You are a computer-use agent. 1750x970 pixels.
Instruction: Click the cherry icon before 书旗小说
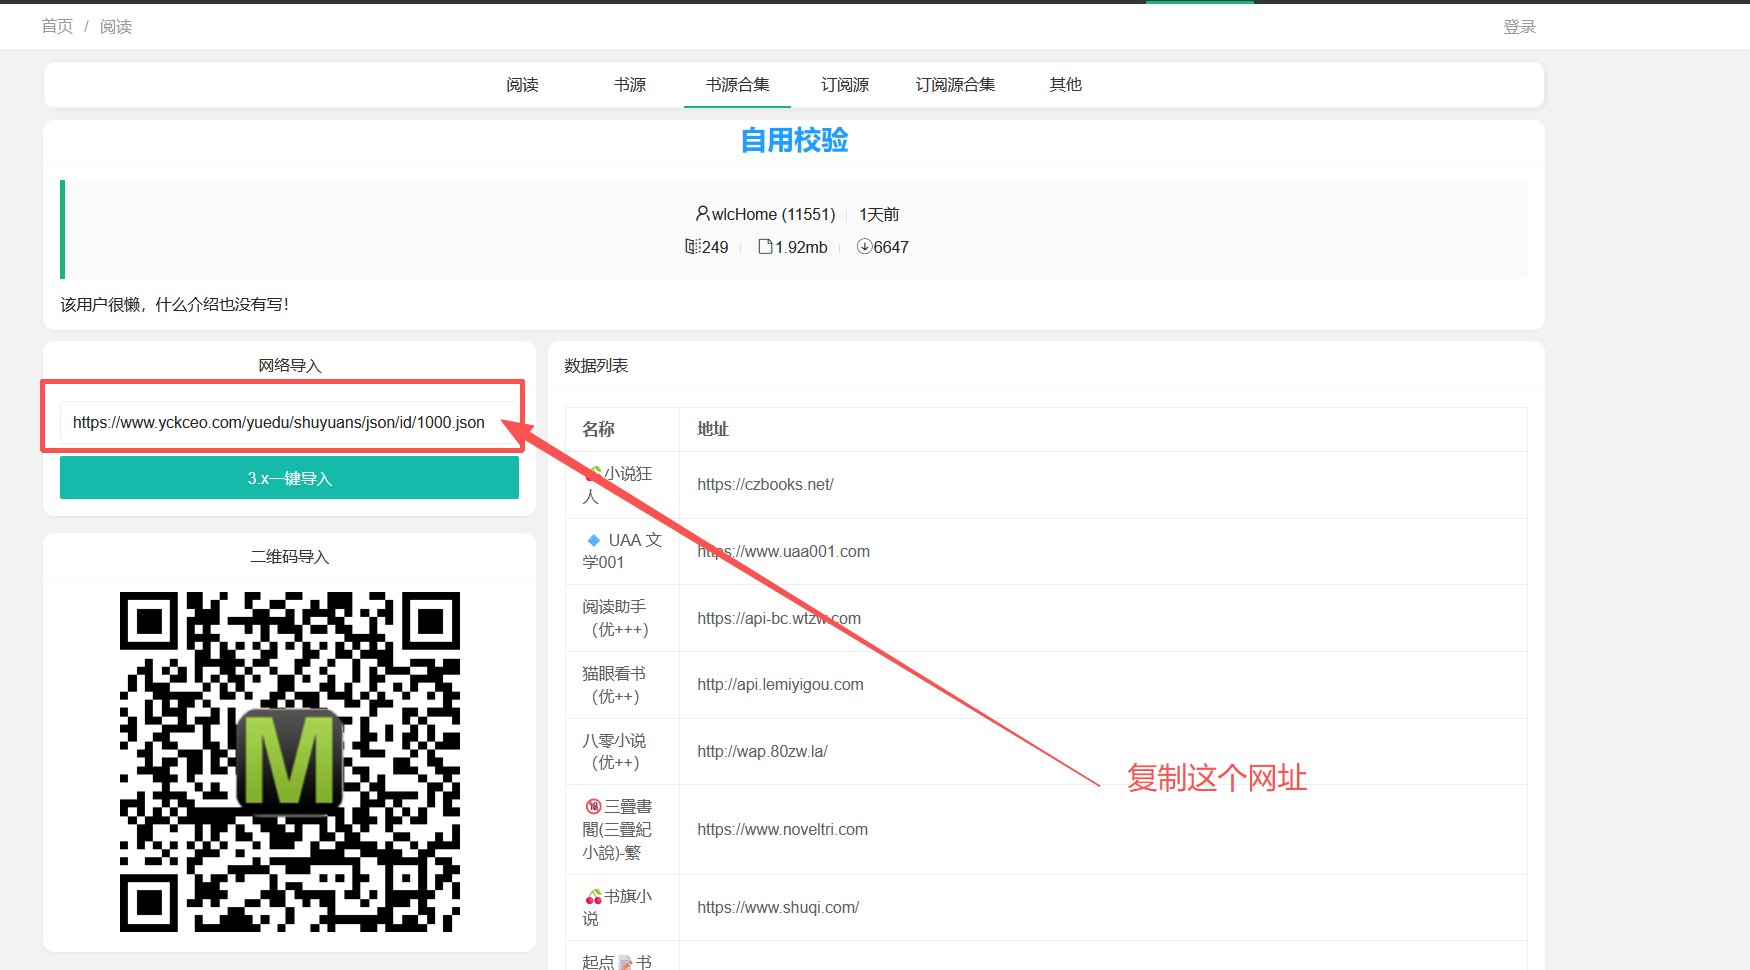click(x=594, y=896)
